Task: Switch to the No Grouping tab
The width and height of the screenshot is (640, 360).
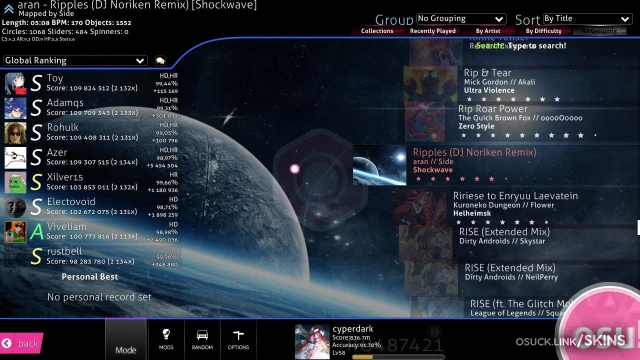Action: [x=599, y=31]
